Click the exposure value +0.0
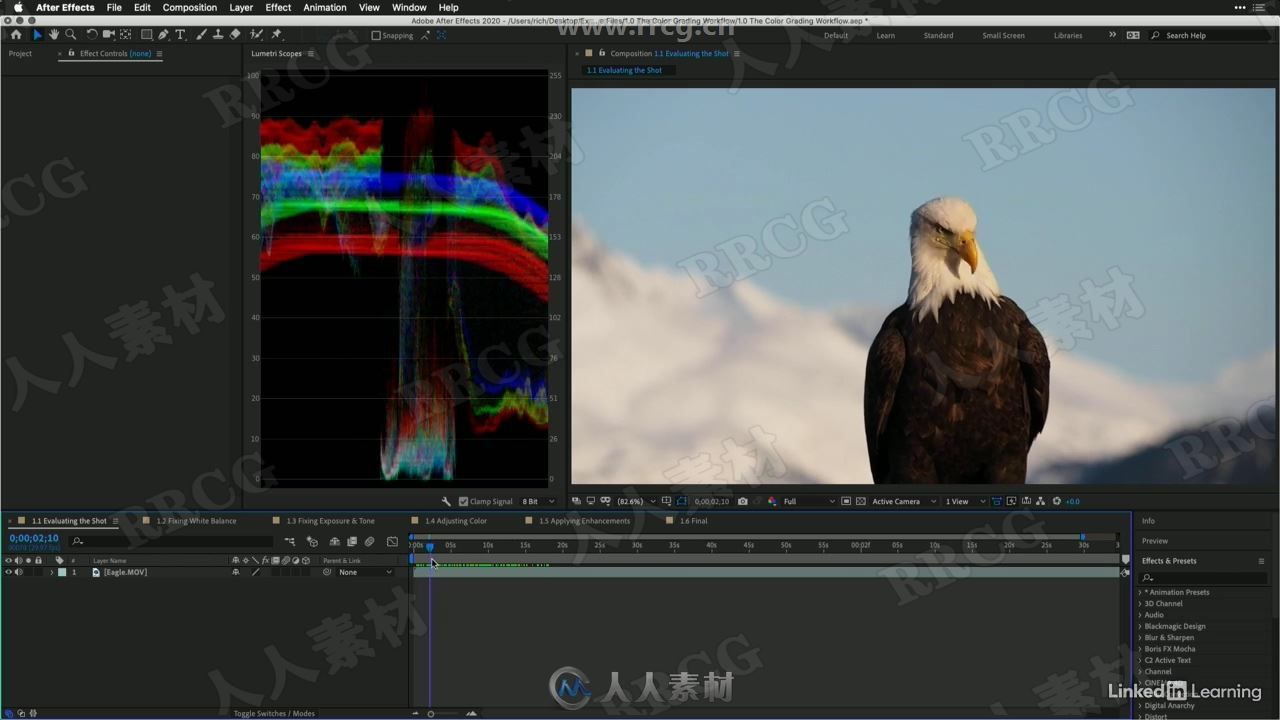The width and height of the screenshot is (1280, 720). (1072, 501)
